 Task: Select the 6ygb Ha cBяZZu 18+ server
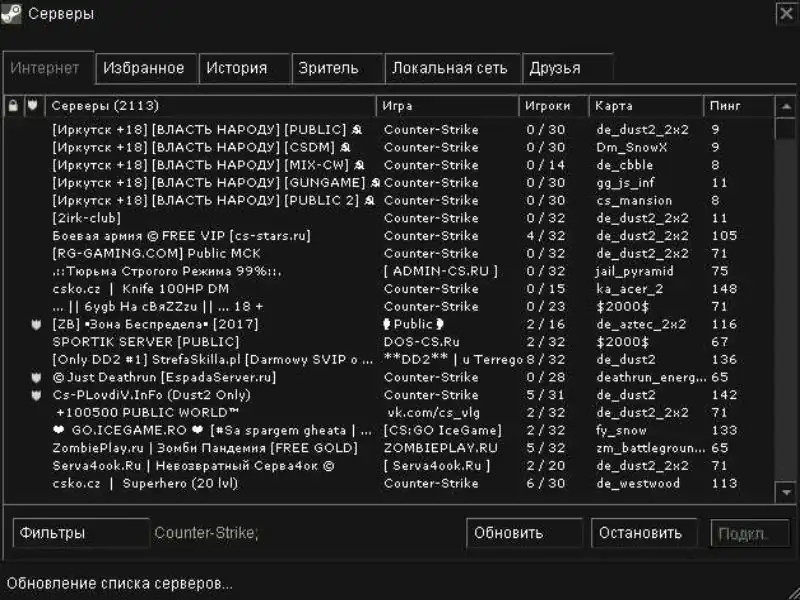click(389, 307)
